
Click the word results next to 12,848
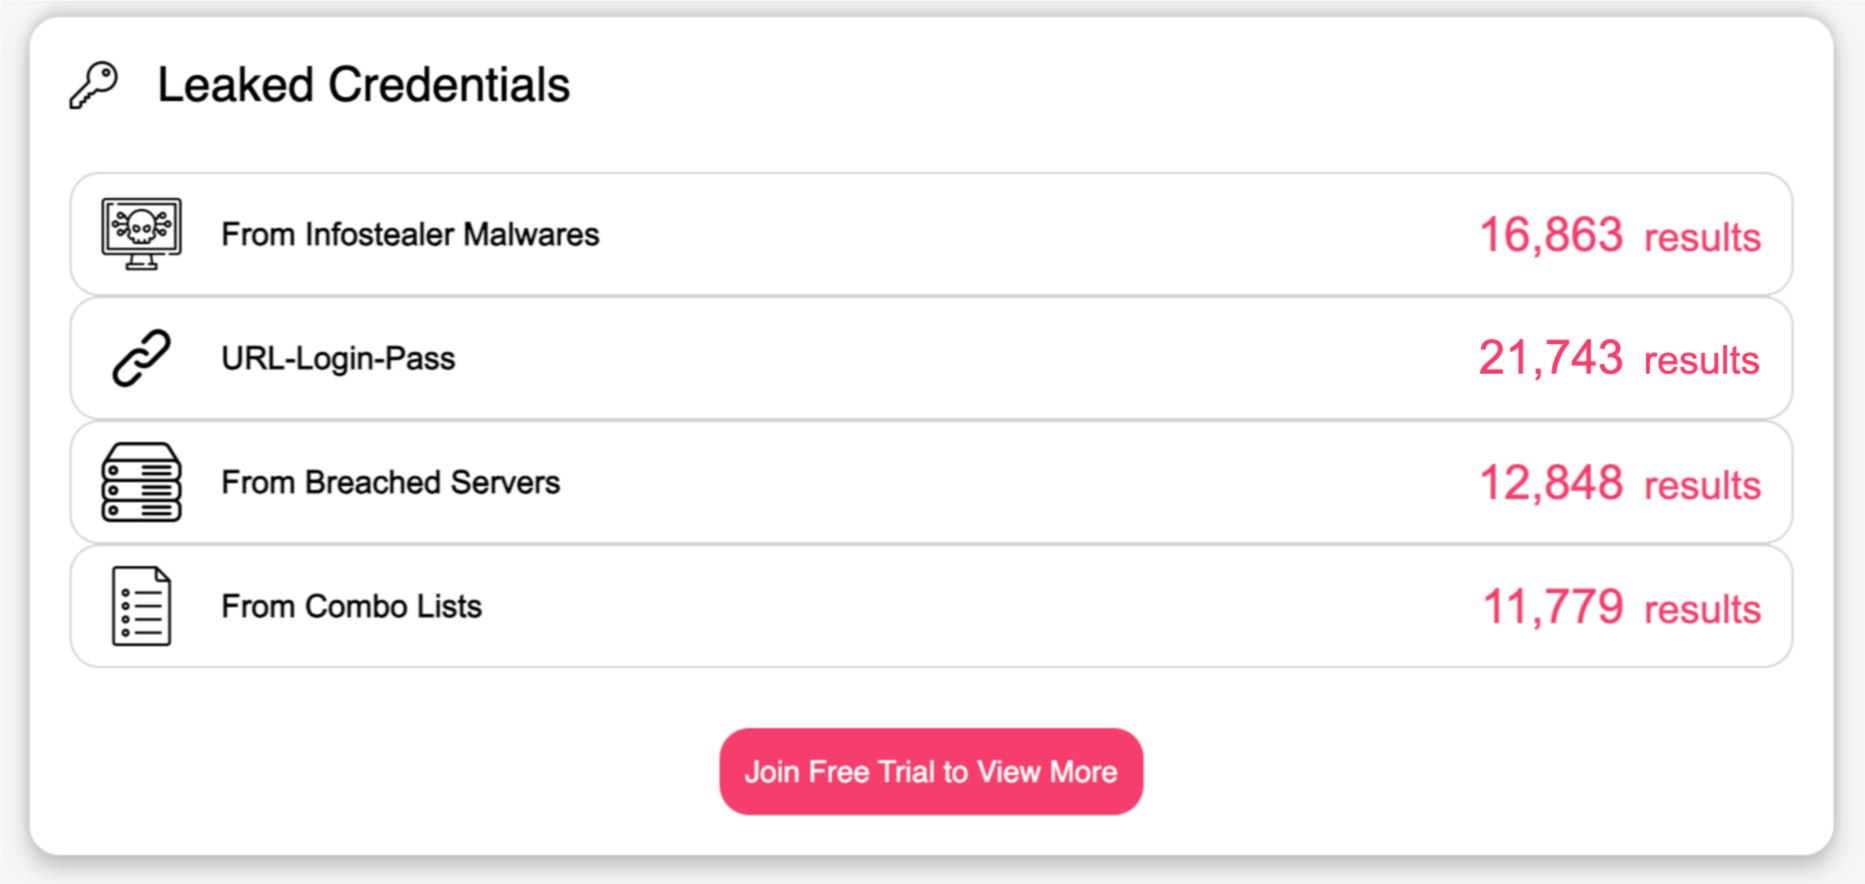(x=1702, y=486)
